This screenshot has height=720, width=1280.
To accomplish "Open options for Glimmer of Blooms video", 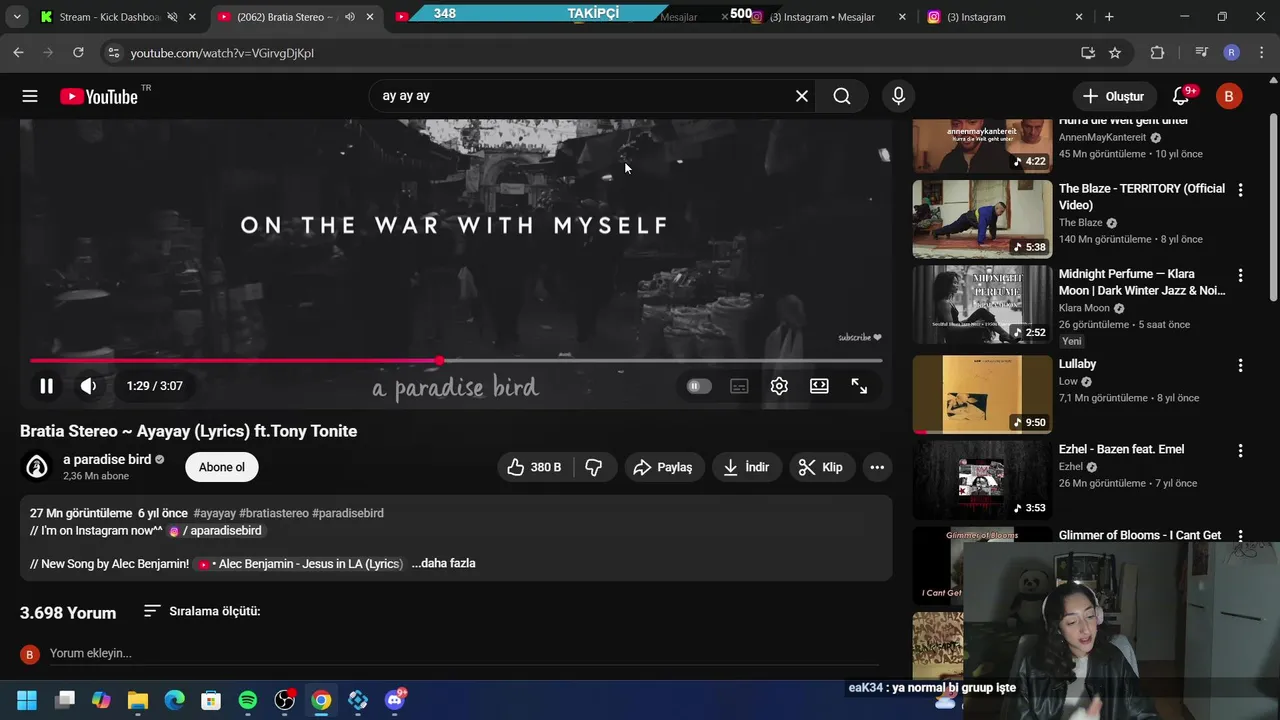I will click(x=1240, y=536).
